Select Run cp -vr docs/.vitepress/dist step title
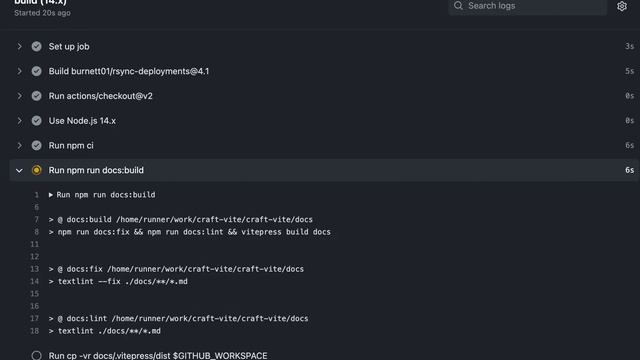This screenshot has height=360, width=640. click(158, 356)
